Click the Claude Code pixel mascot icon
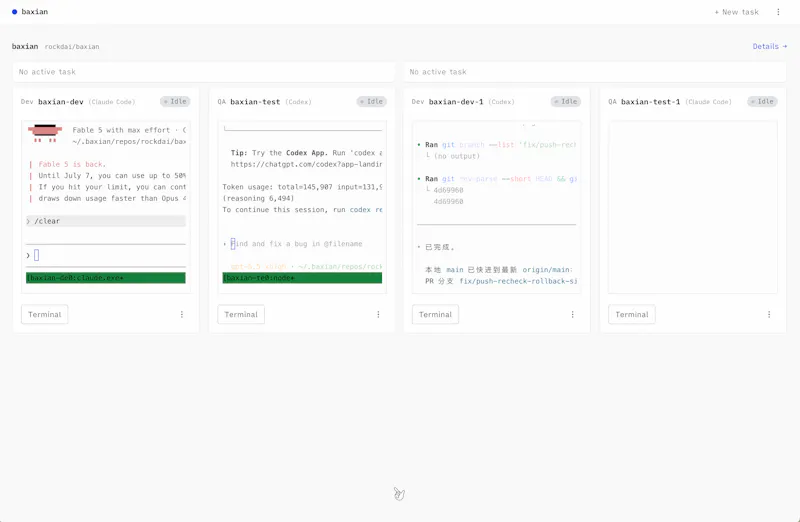 [45, 133]
